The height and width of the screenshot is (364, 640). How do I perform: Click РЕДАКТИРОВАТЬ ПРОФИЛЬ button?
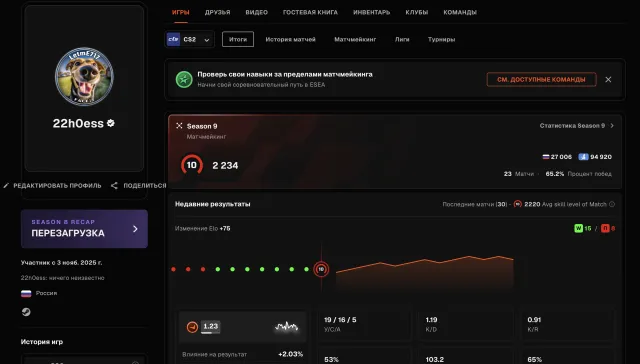click(52, 186)
